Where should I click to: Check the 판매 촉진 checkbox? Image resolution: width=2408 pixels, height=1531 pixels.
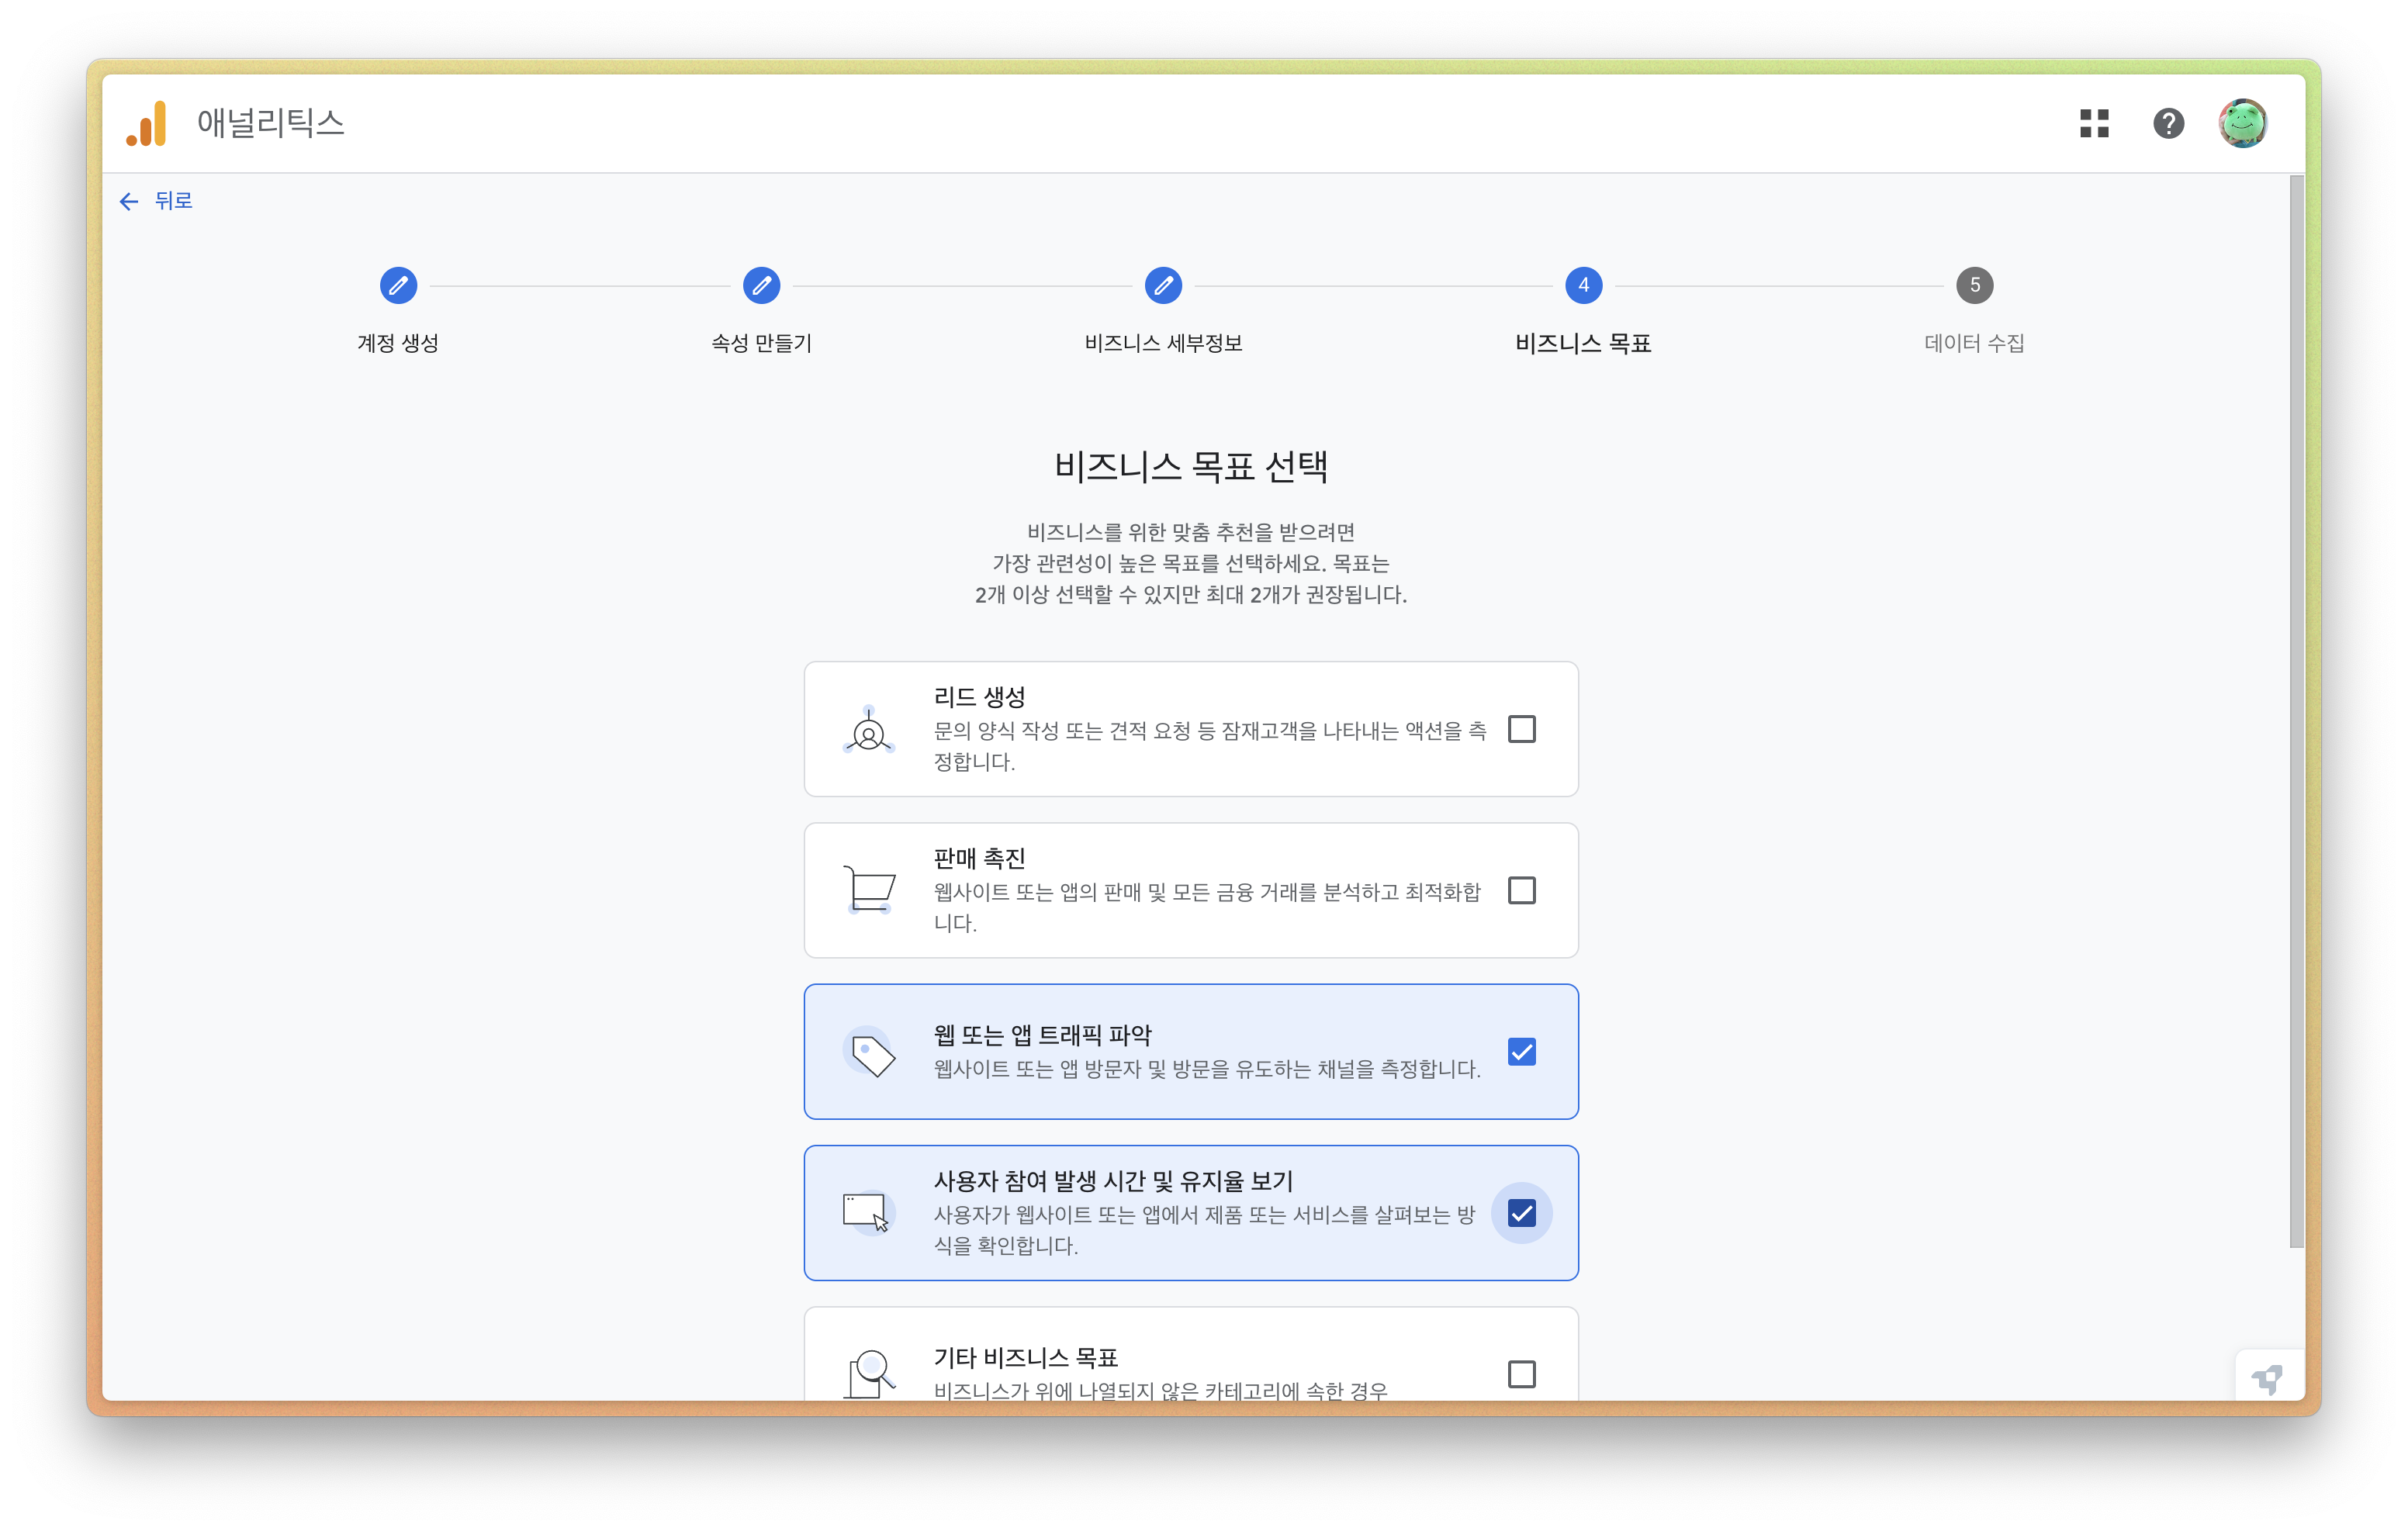coord(1521,890)
